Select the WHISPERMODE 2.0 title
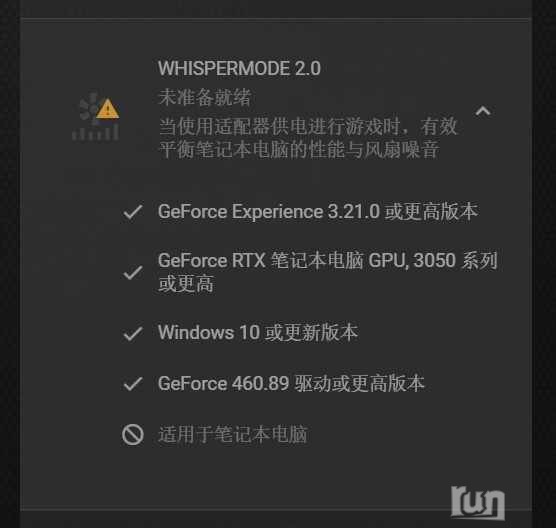The height and width of the screenshot is (528, 556). [x=239, y=68]
